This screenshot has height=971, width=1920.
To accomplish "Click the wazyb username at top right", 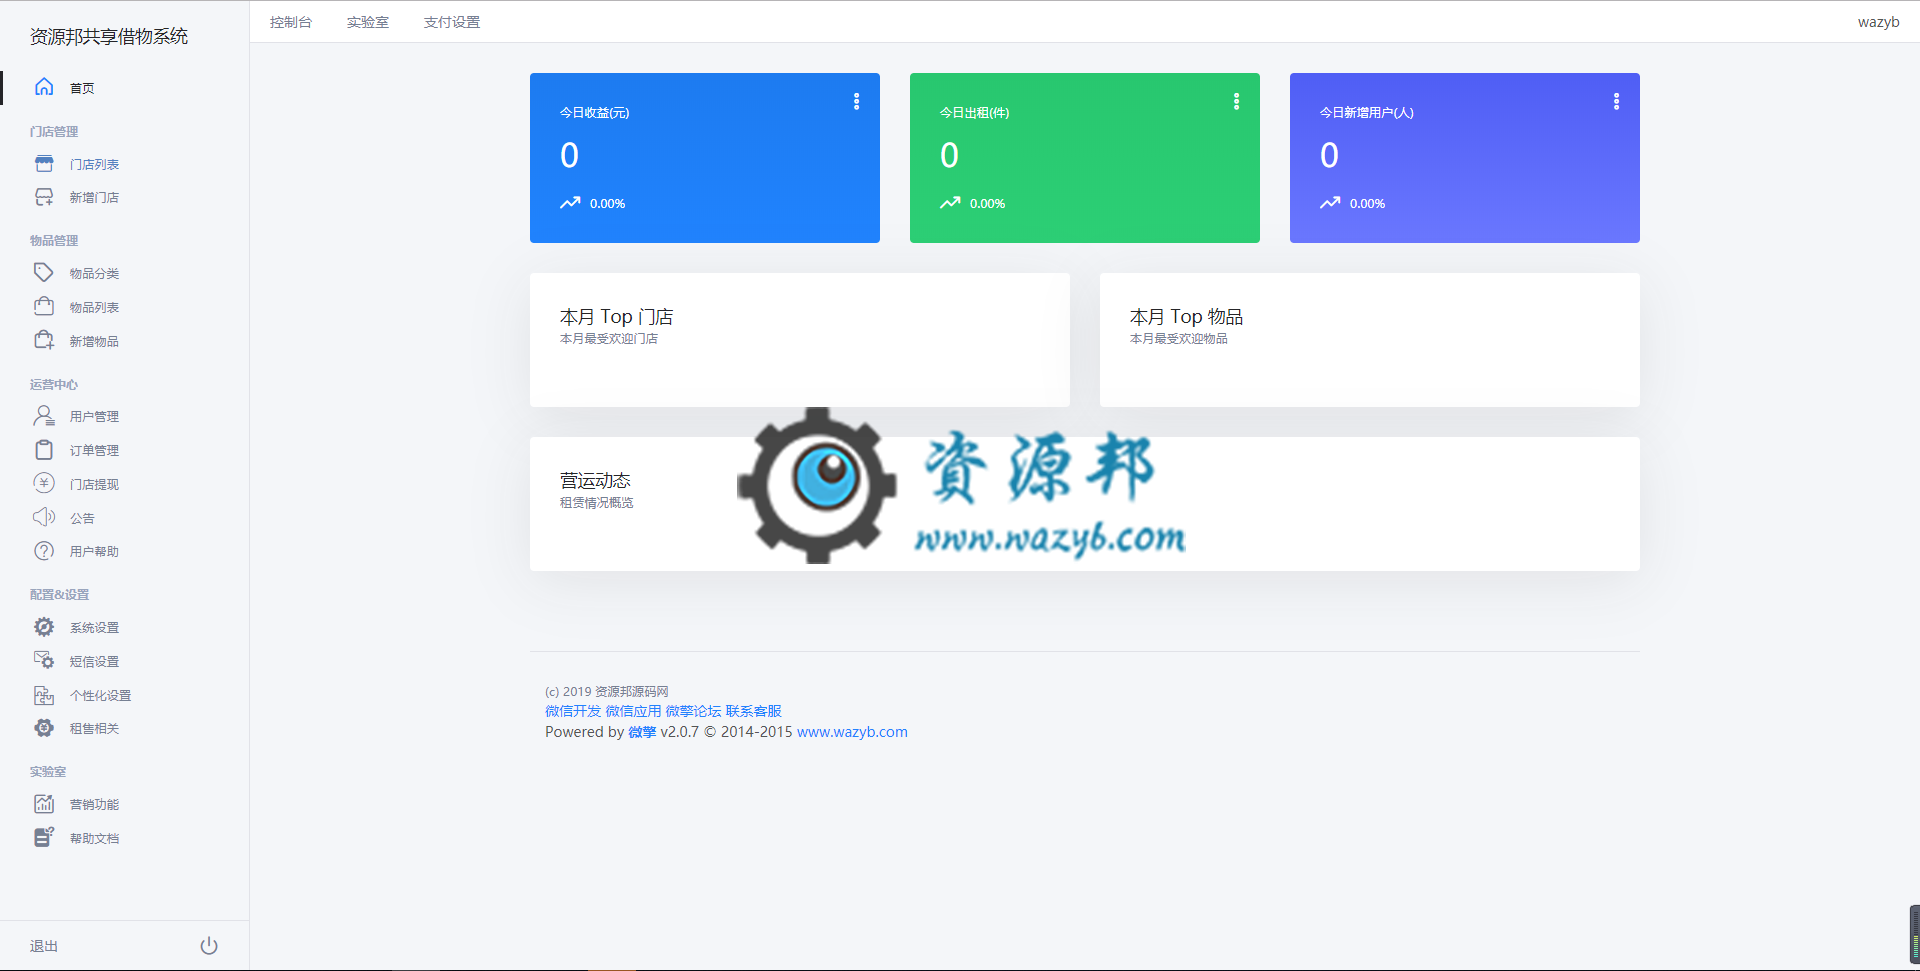I will [1878, 22].
